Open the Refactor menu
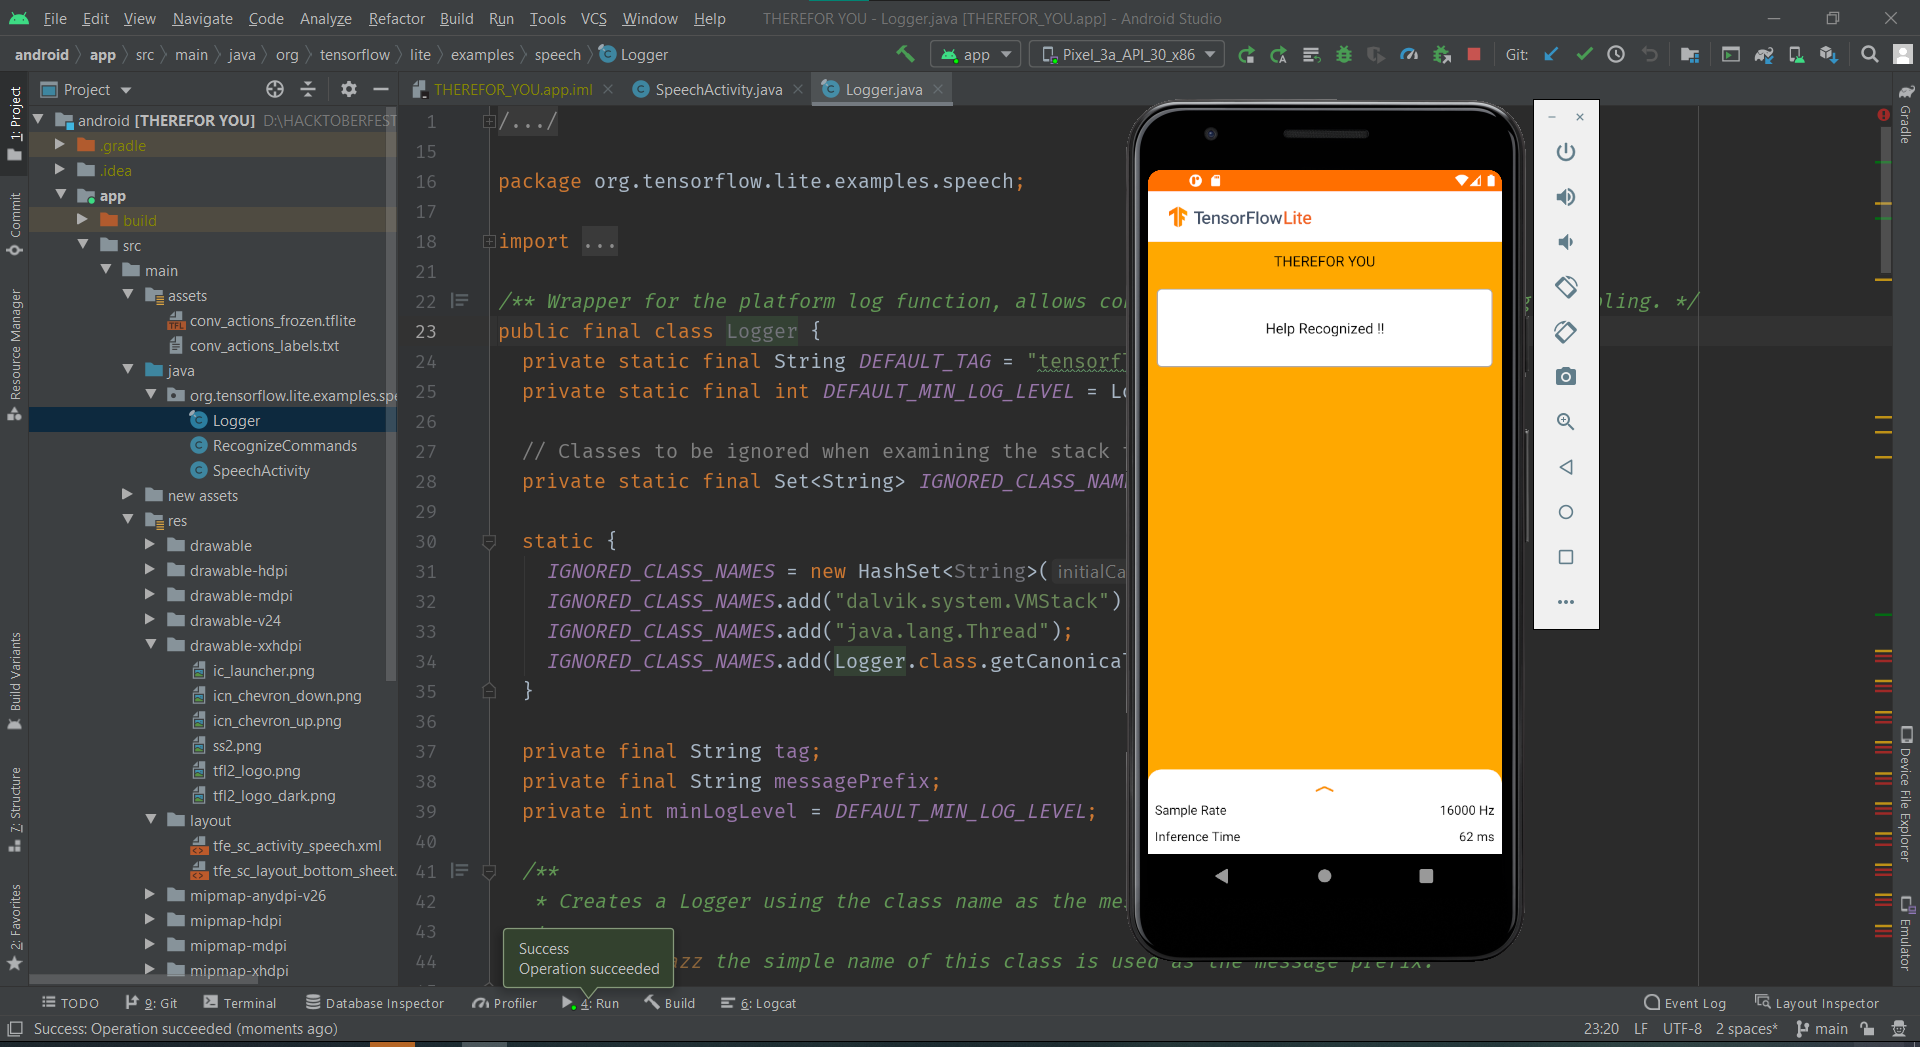 396,19
